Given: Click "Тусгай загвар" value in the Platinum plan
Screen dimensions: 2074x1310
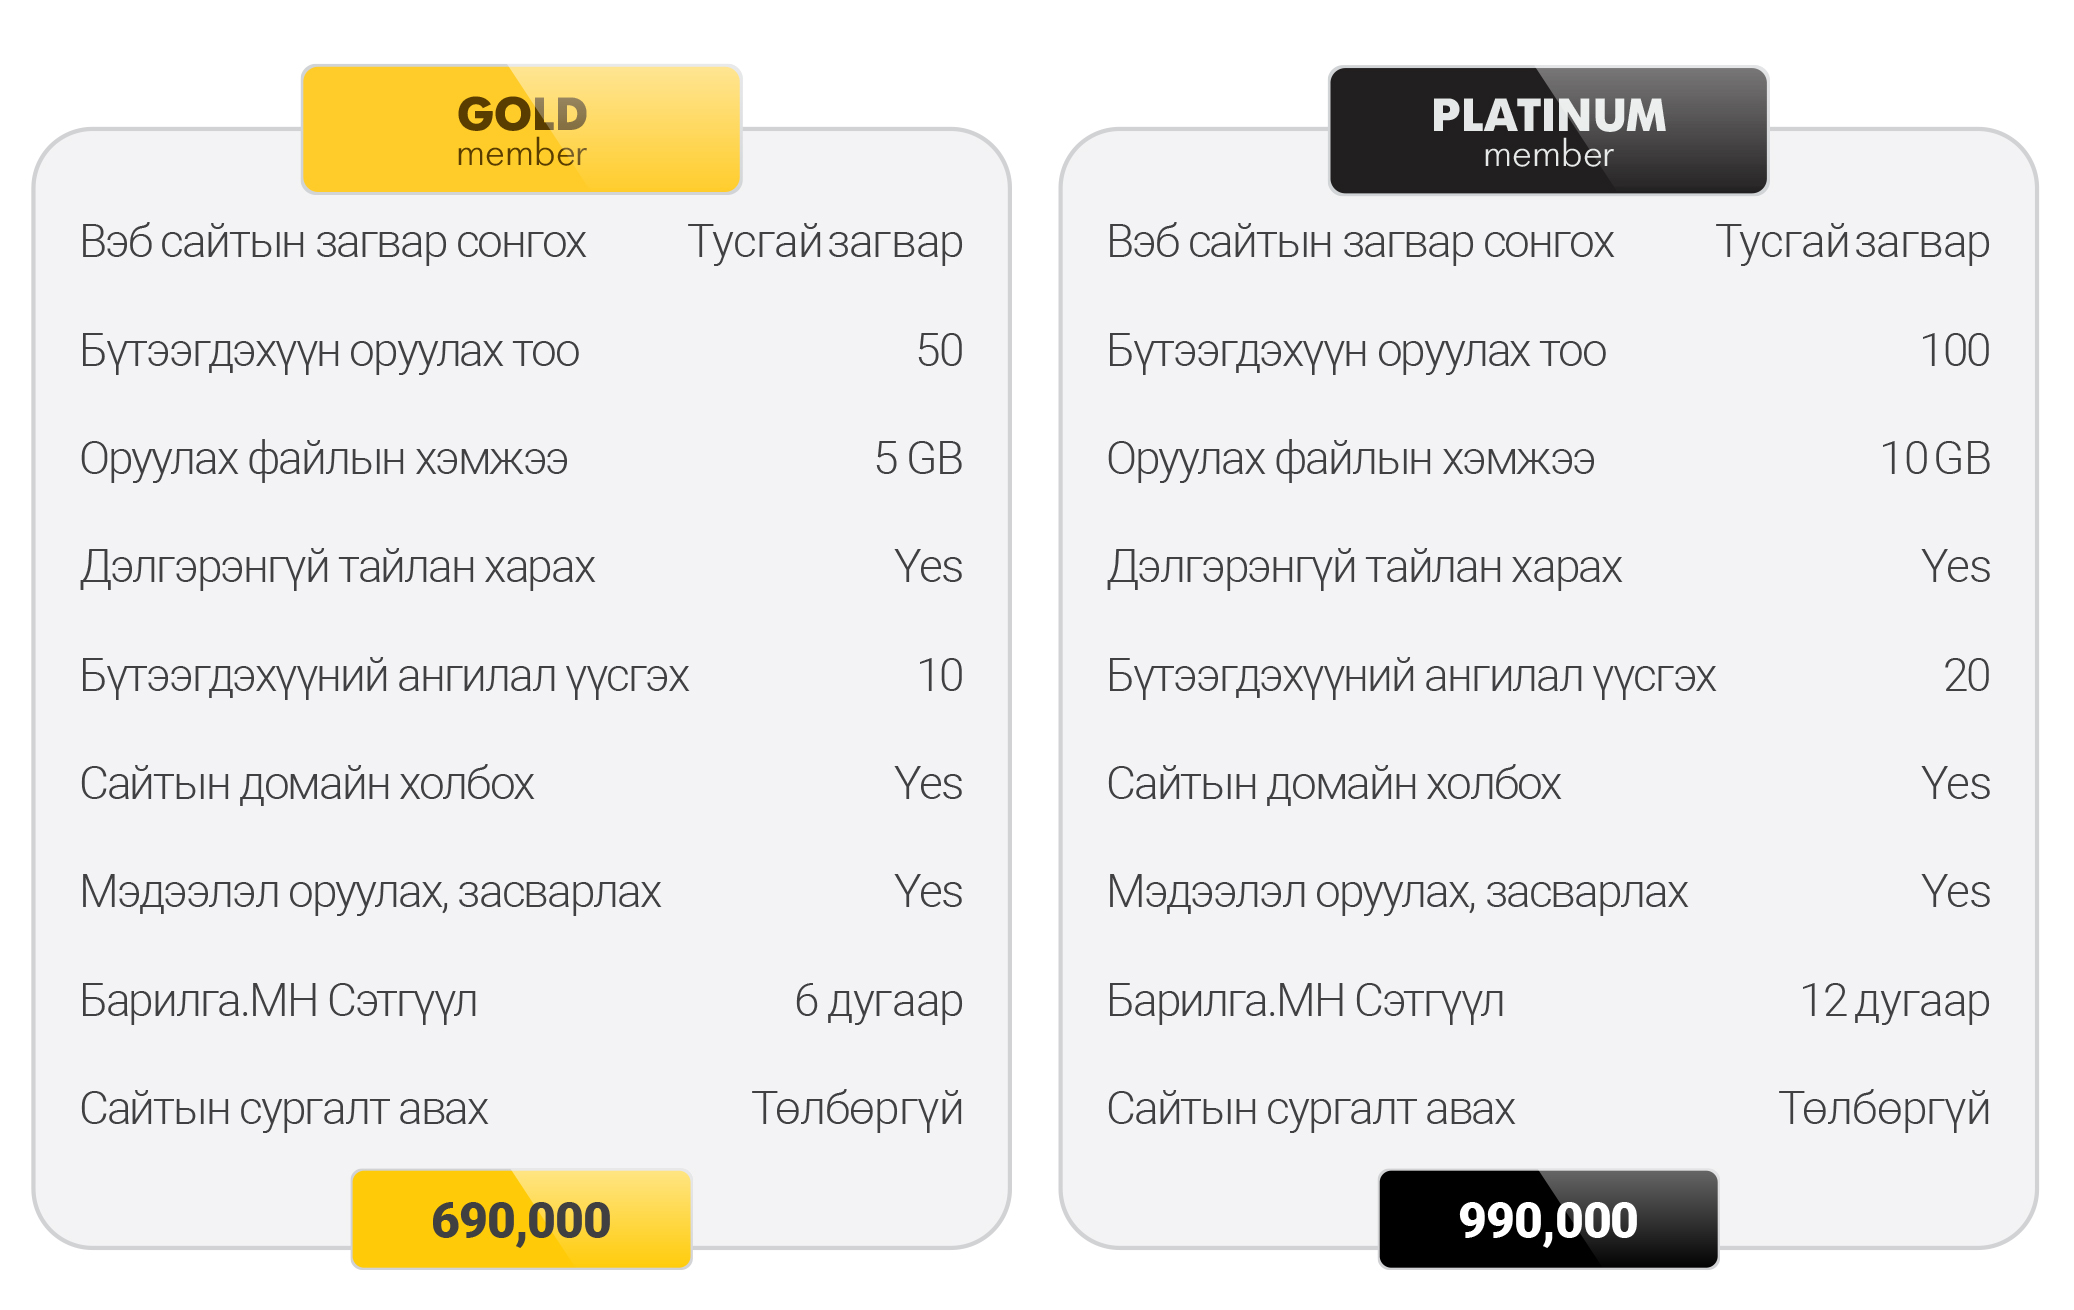Looking at the screenshot, I should pyautogui.click(x=1852, y=242).
